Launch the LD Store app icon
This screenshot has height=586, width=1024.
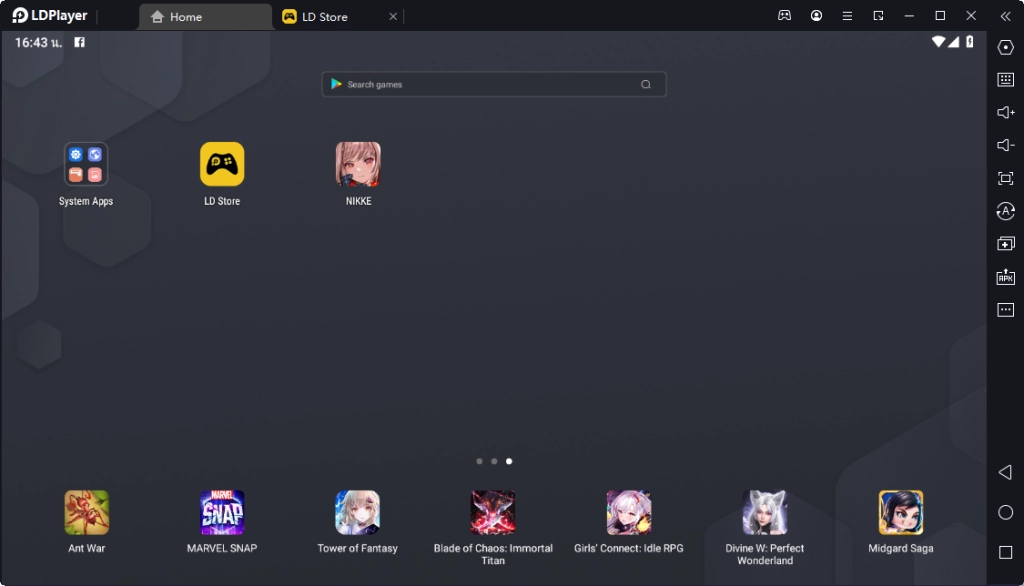(x=222, y=164)
